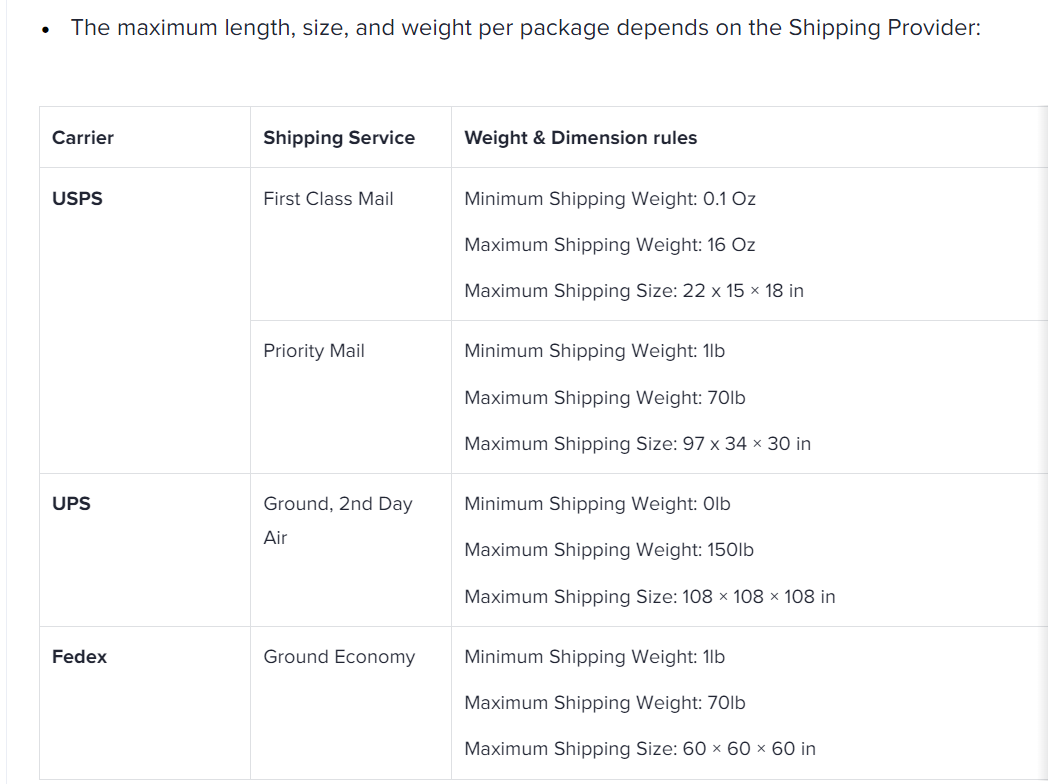Click Maximum Shipping Size 97 x 34 × 30 text

click(638, 444)
